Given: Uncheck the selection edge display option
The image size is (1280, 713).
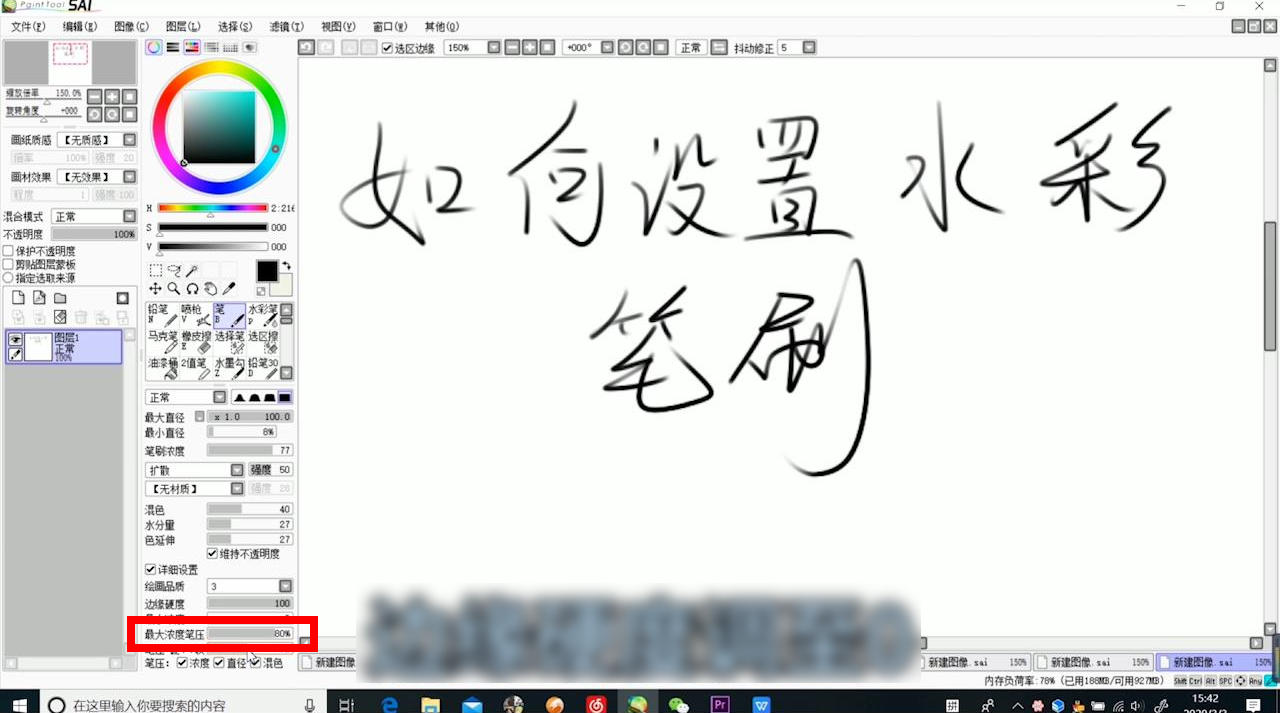Looking at the screenshot, I should (388, 47).
